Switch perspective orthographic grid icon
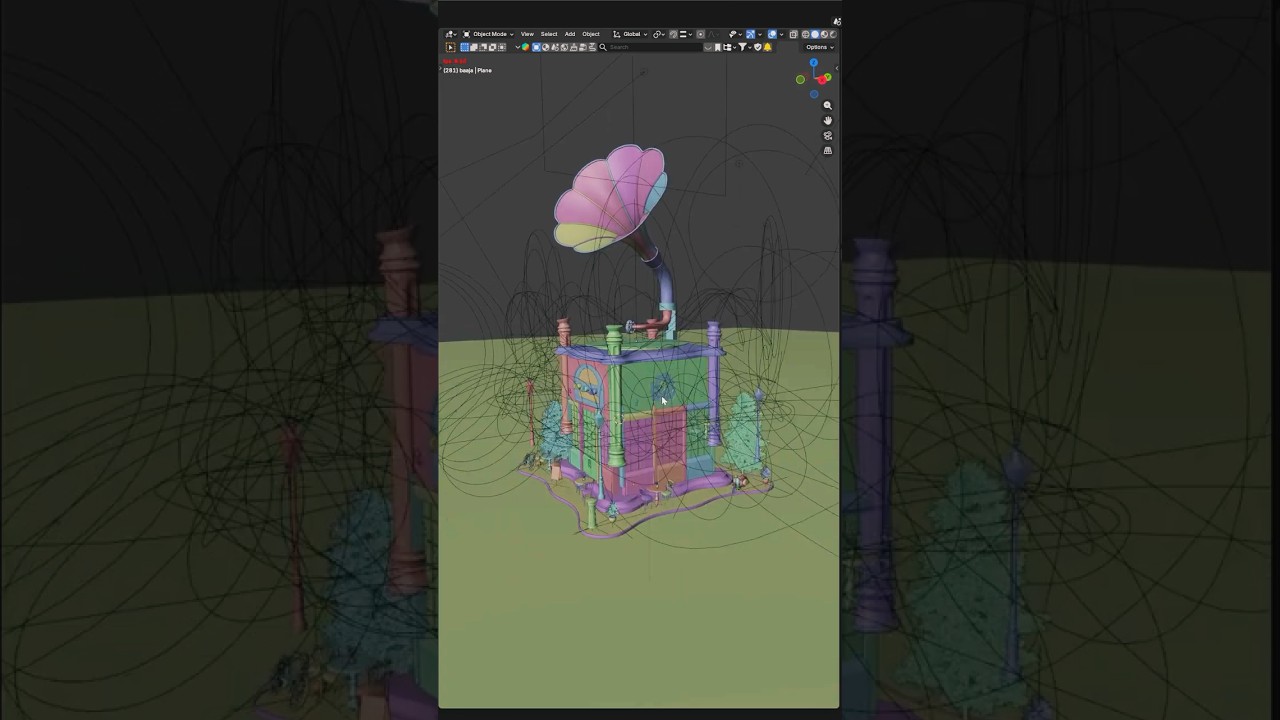 coord(827,150)
